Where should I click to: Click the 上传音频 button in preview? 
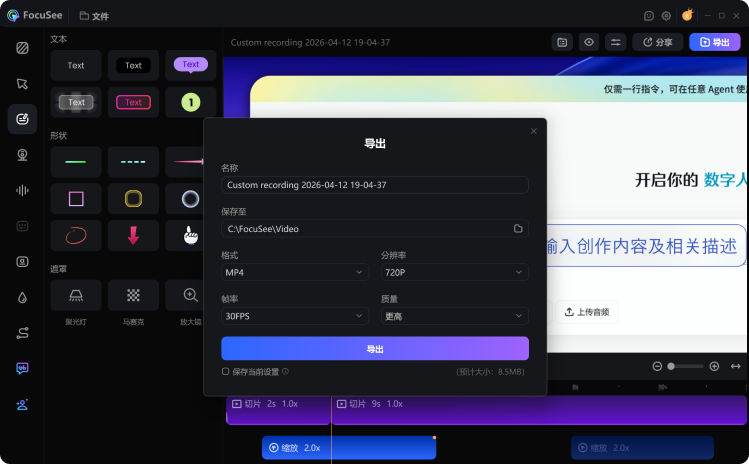coord(587,312)
